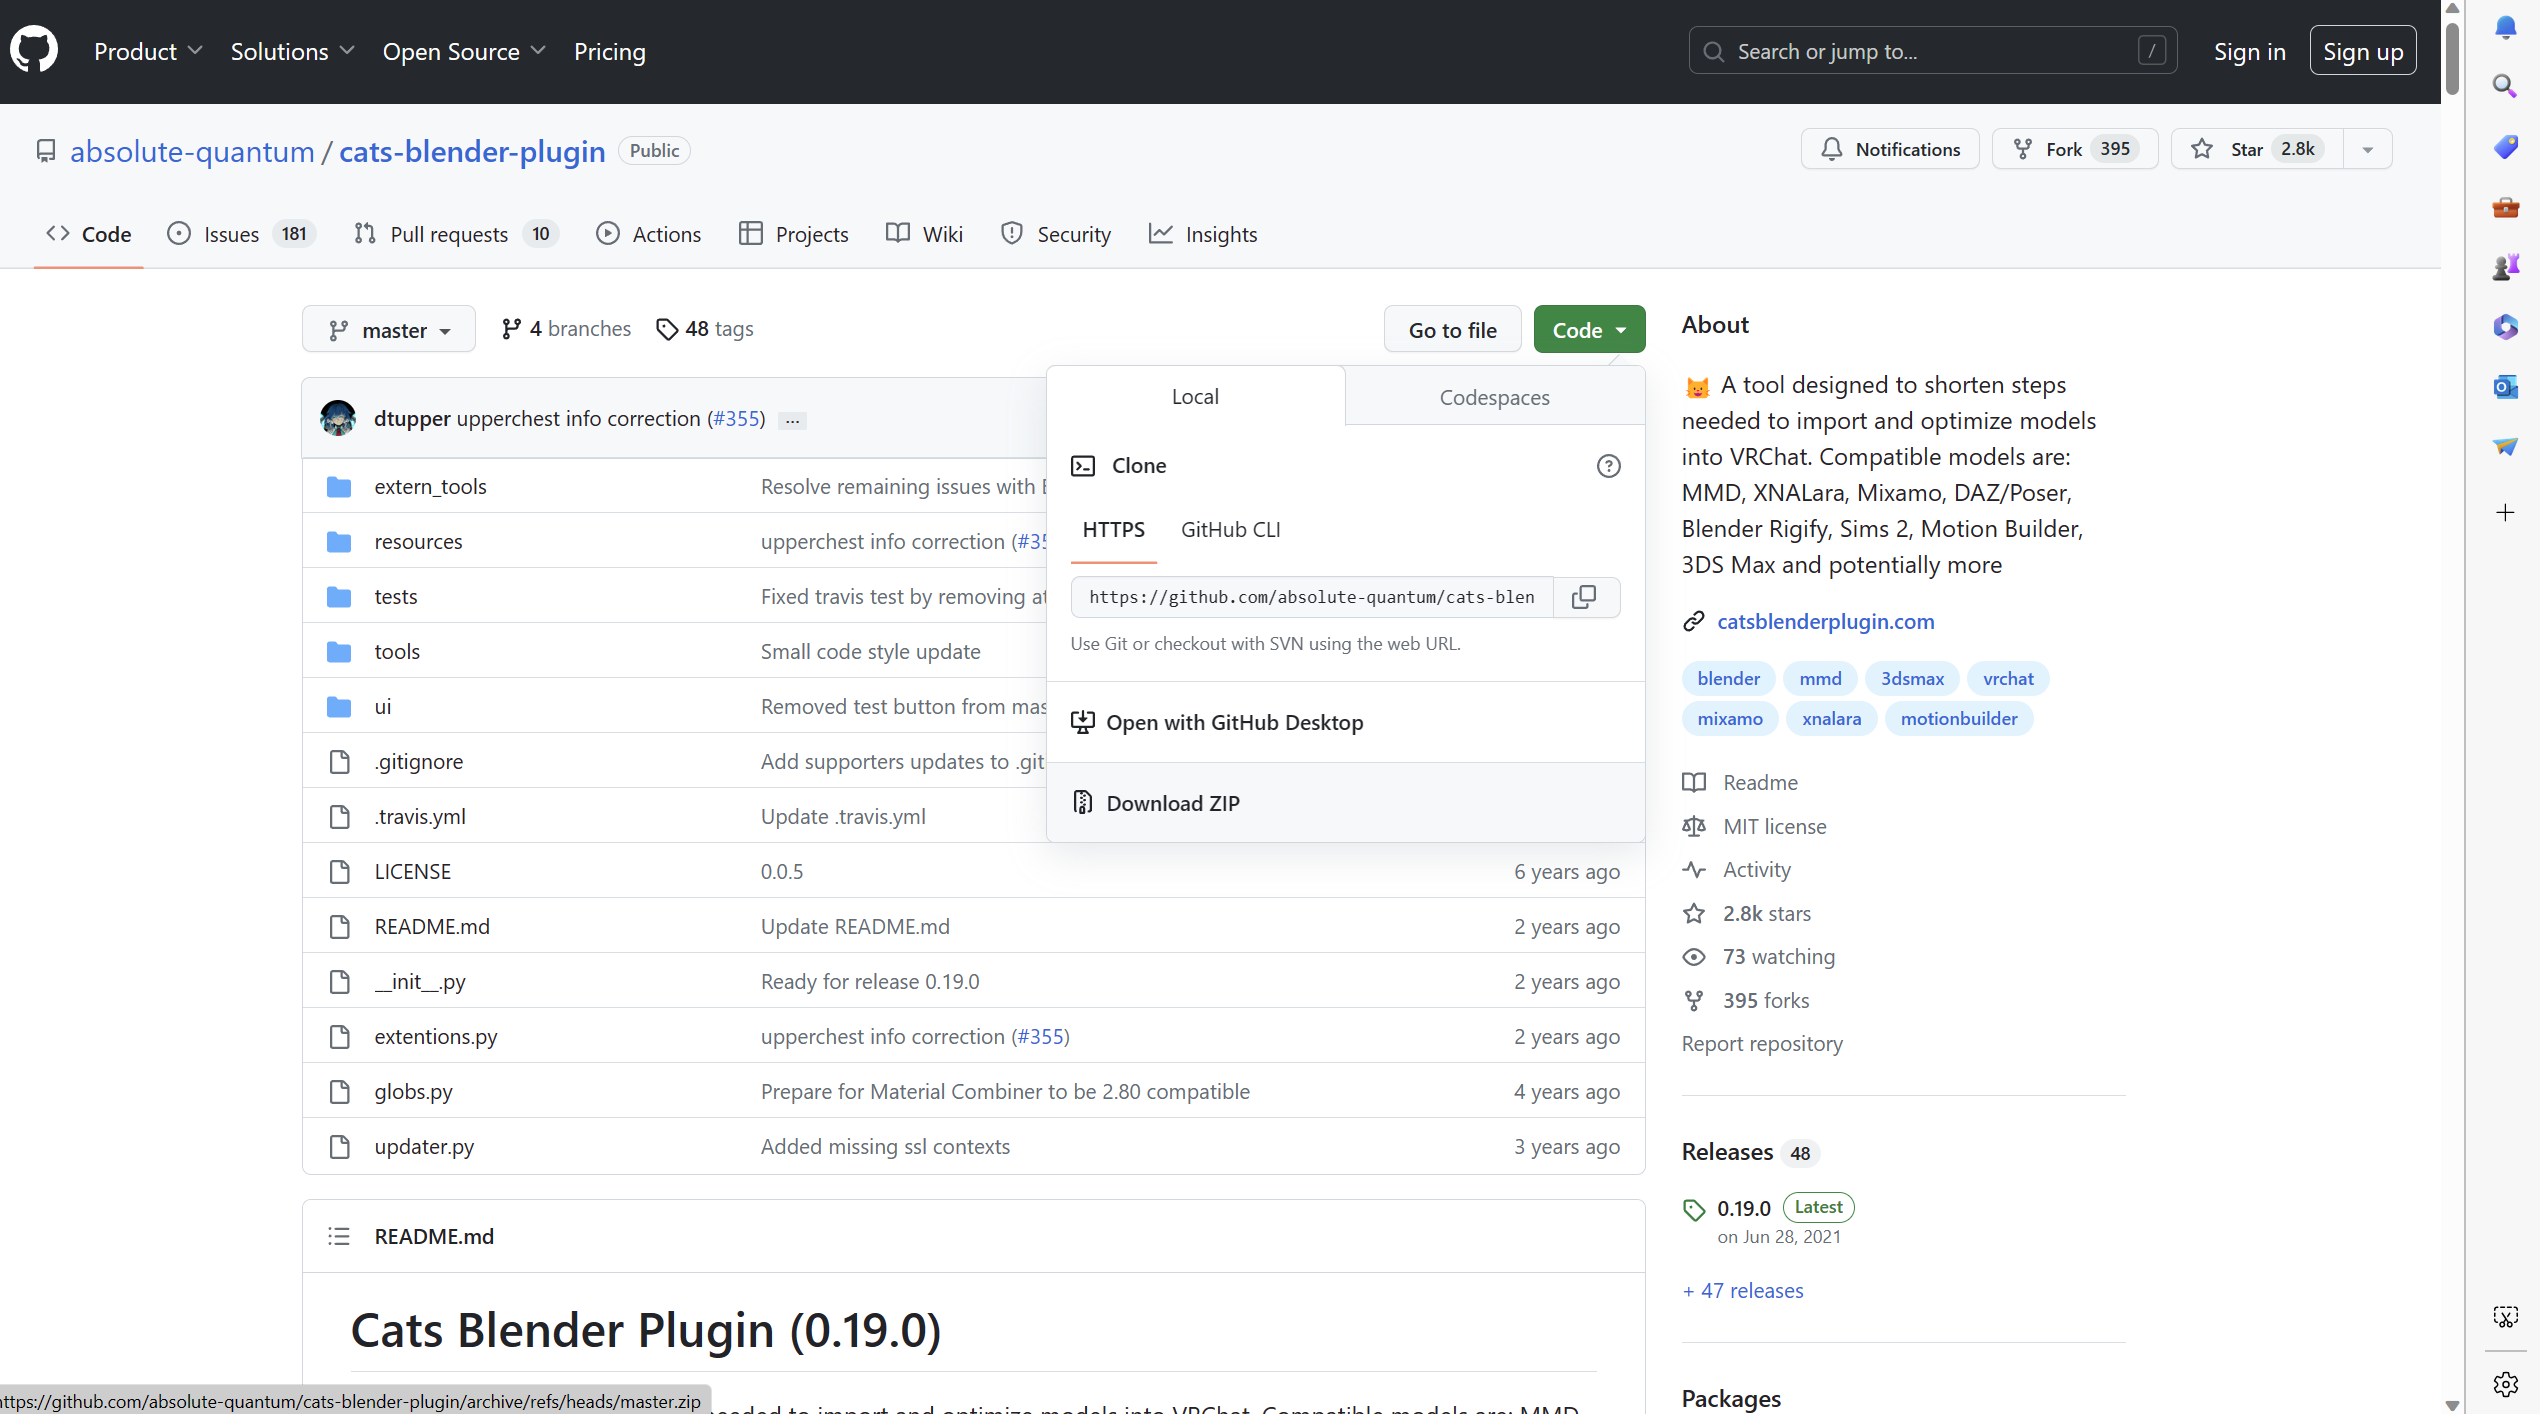This screenshot has height=1414, width=2540.
Task: Click the README outline list icon
Action: click(x=339, y=1236)
